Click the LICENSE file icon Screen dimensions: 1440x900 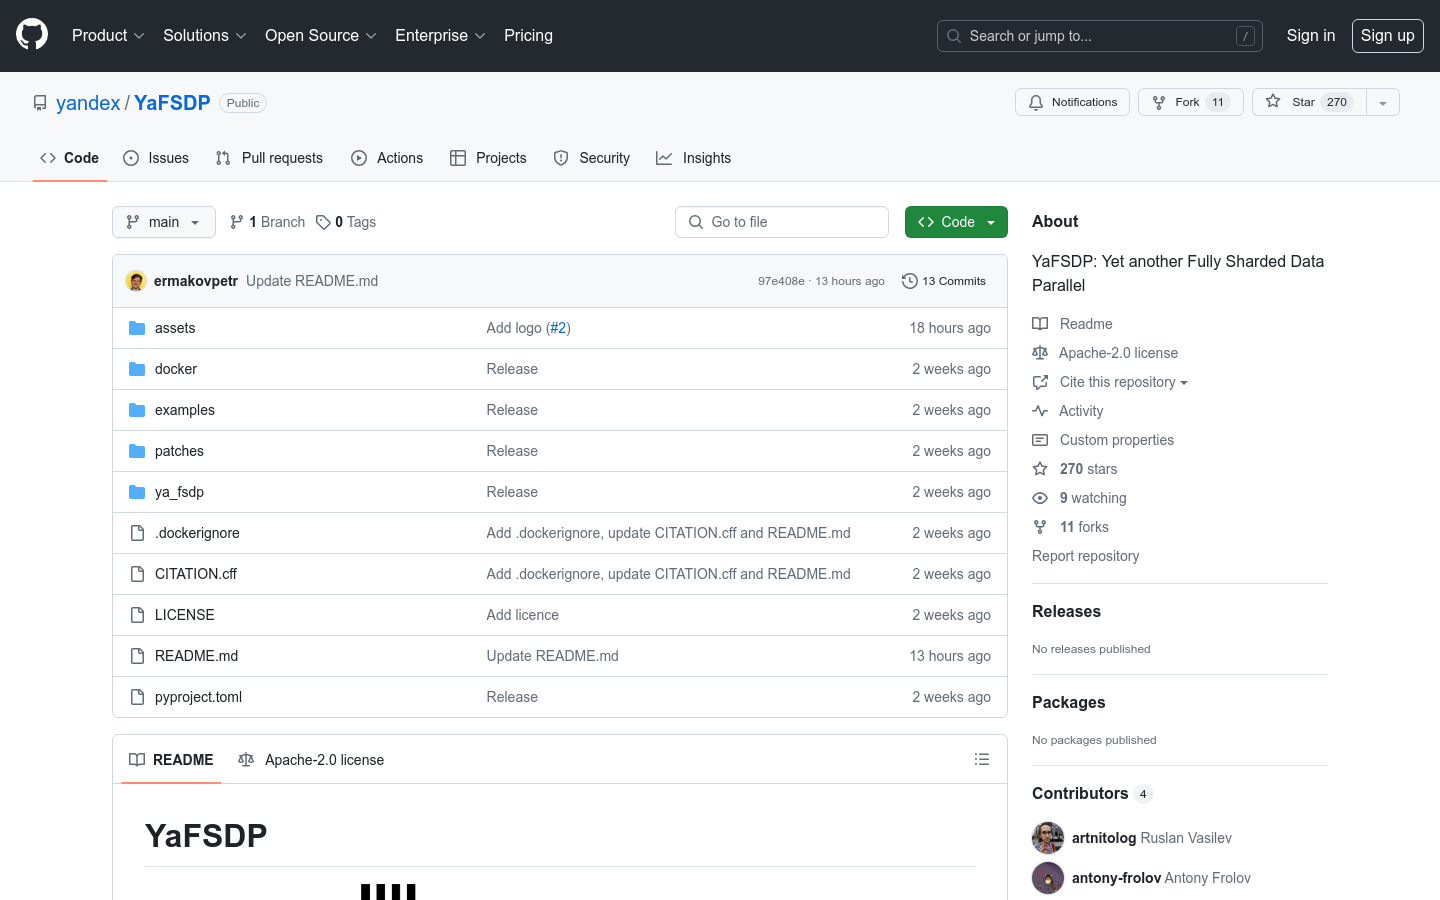(x=137, y=615)
